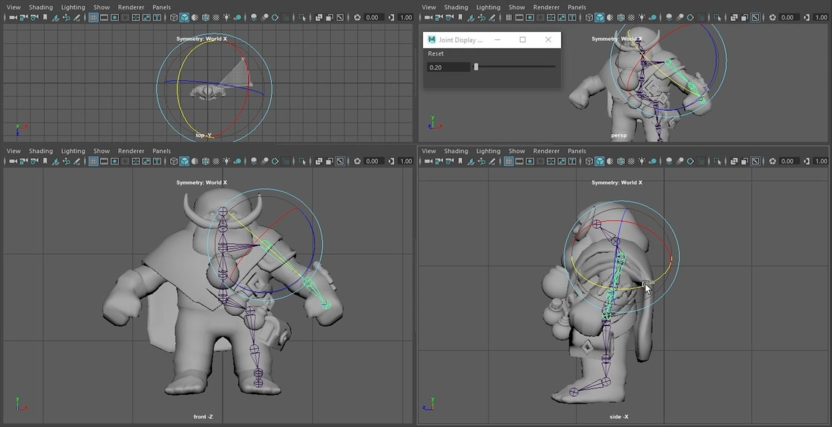The width and height of the screenshot is (832, 427).
Task: Click joint display scale slider handle
Action: [x=476, y=67]
